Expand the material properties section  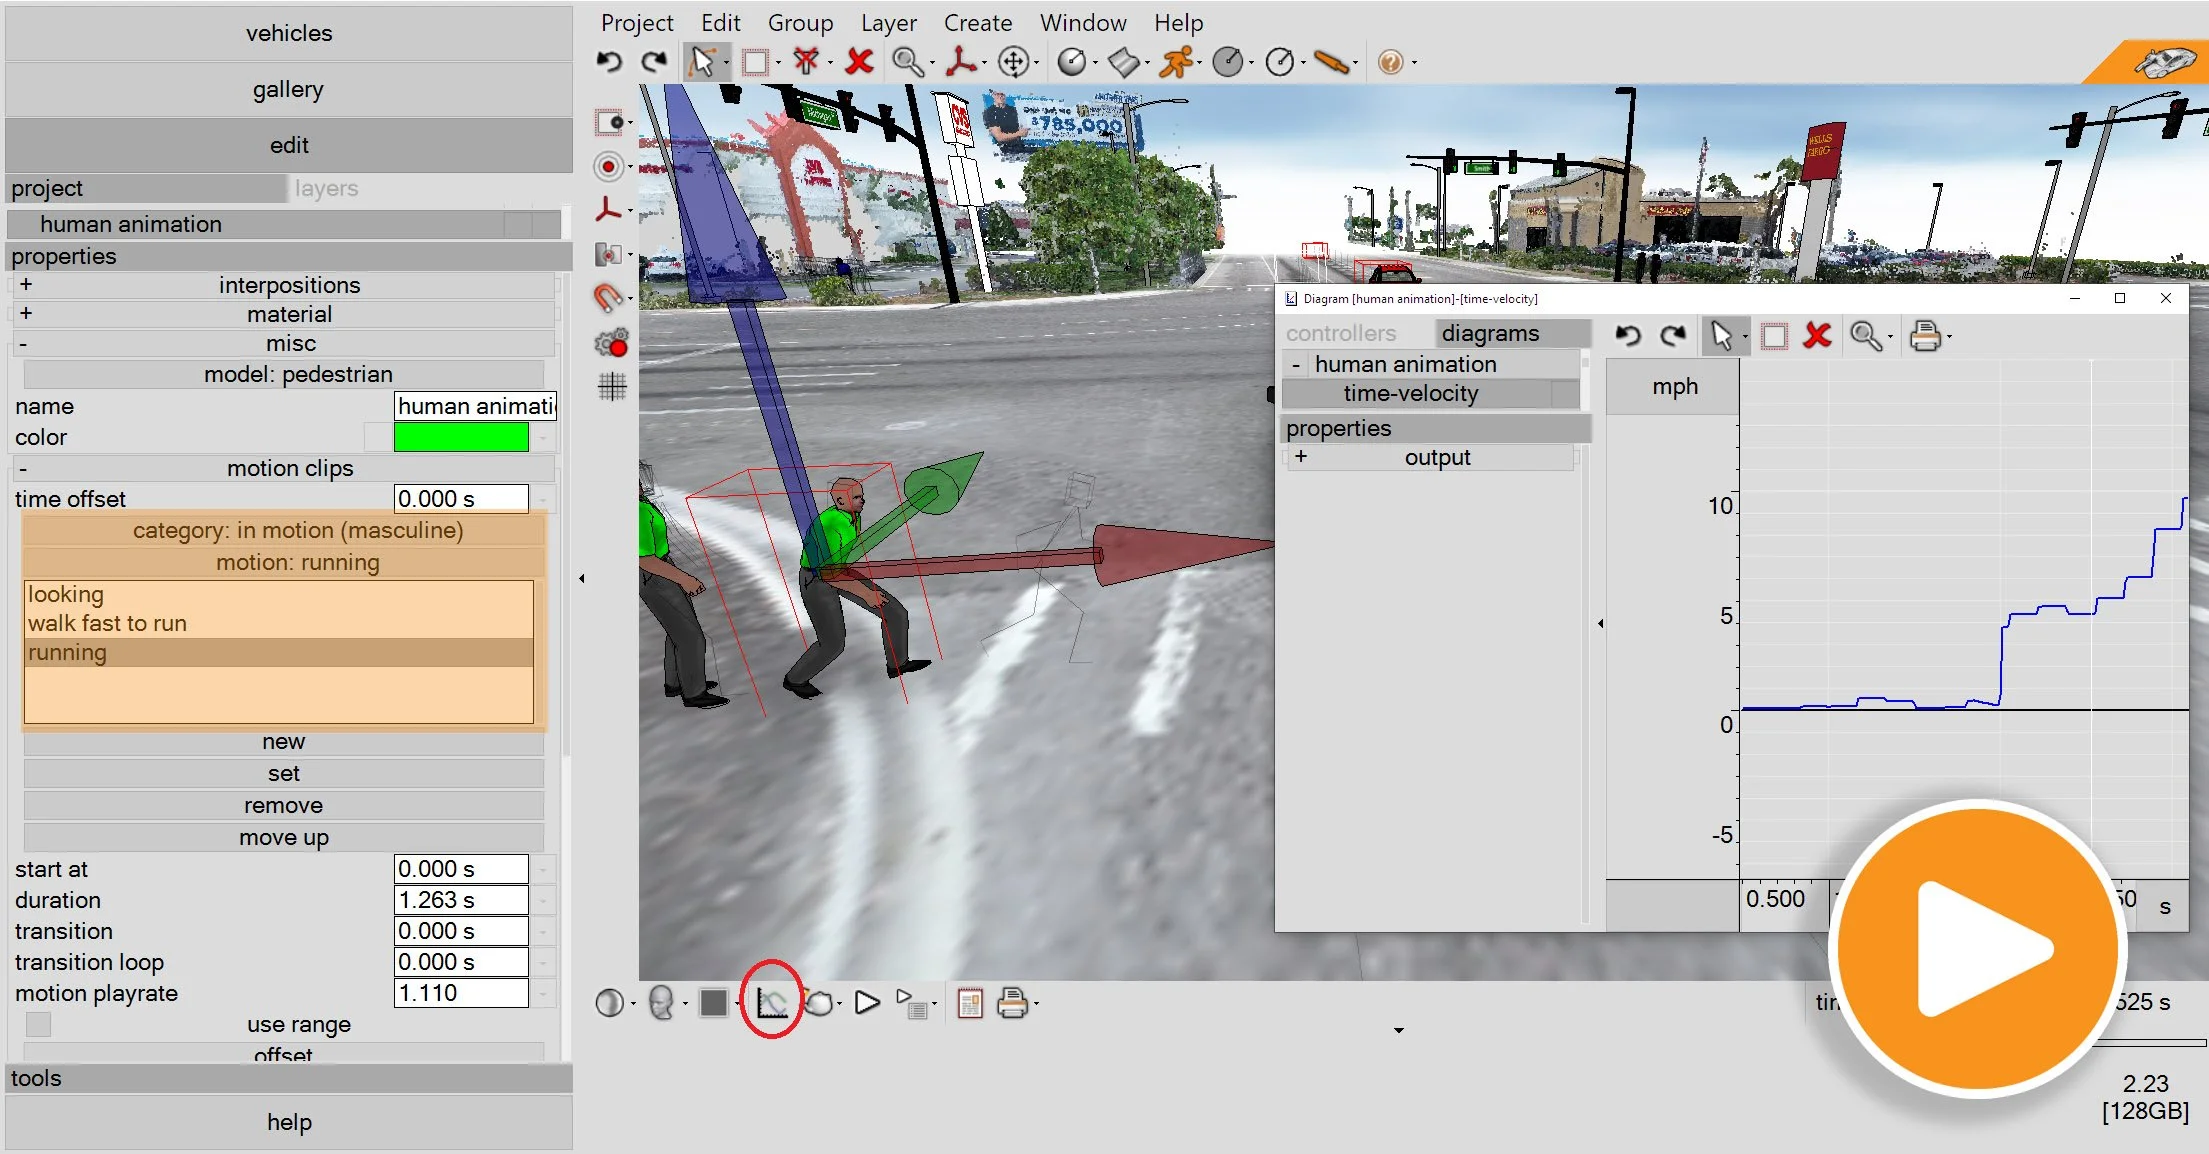pyautogui.click(x=26, y=314)
